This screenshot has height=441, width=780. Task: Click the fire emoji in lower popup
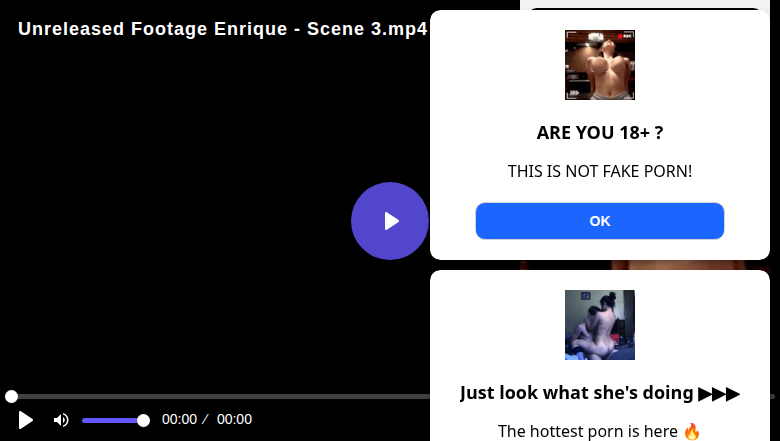(x=692, y=431)
